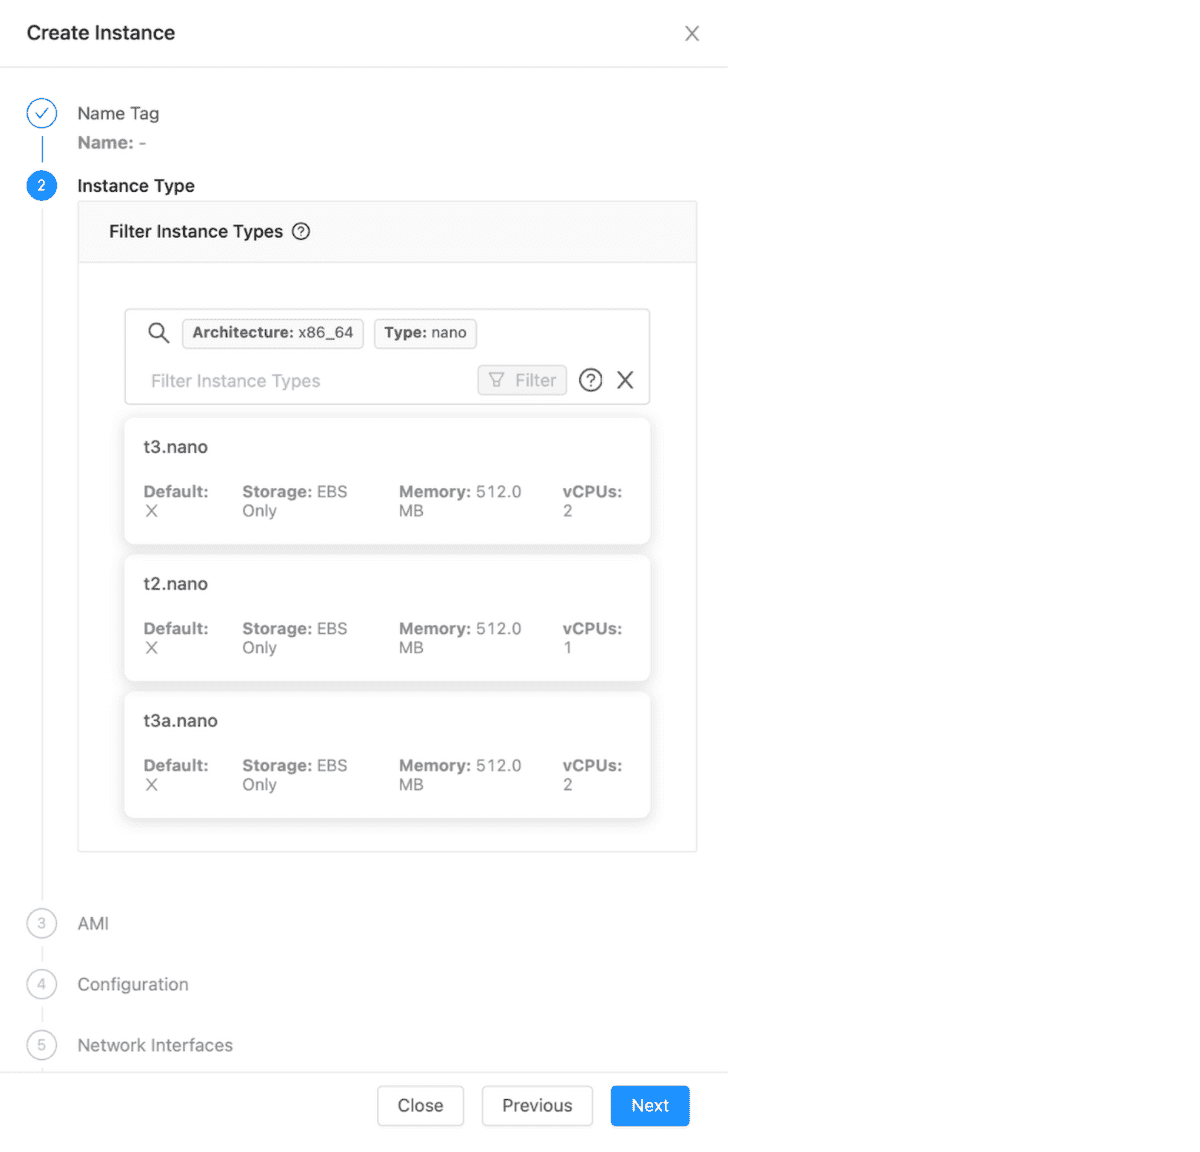
Task: Click the Memory value in the t3.nano card
Action: [460, 501]
